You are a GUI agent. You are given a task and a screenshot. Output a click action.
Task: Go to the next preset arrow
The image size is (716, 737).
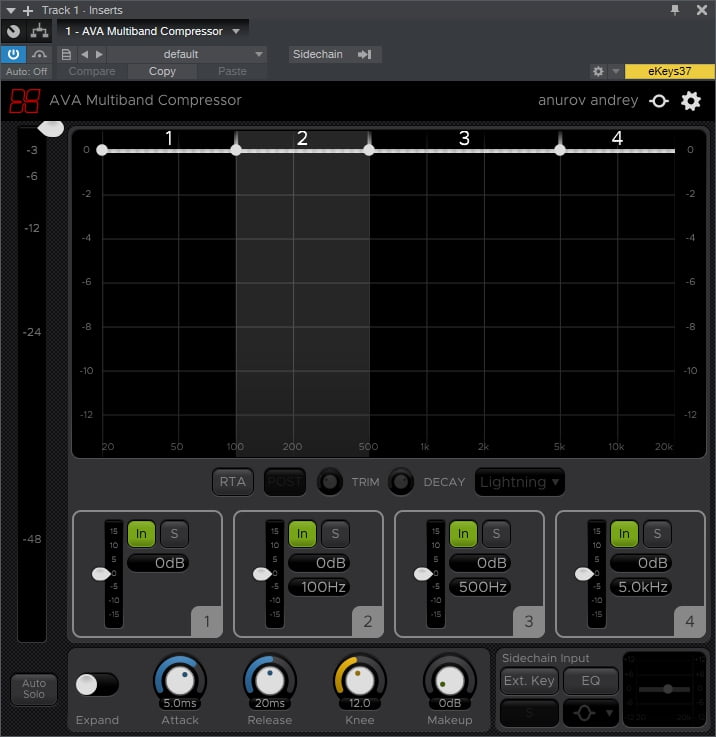(98, 54)
